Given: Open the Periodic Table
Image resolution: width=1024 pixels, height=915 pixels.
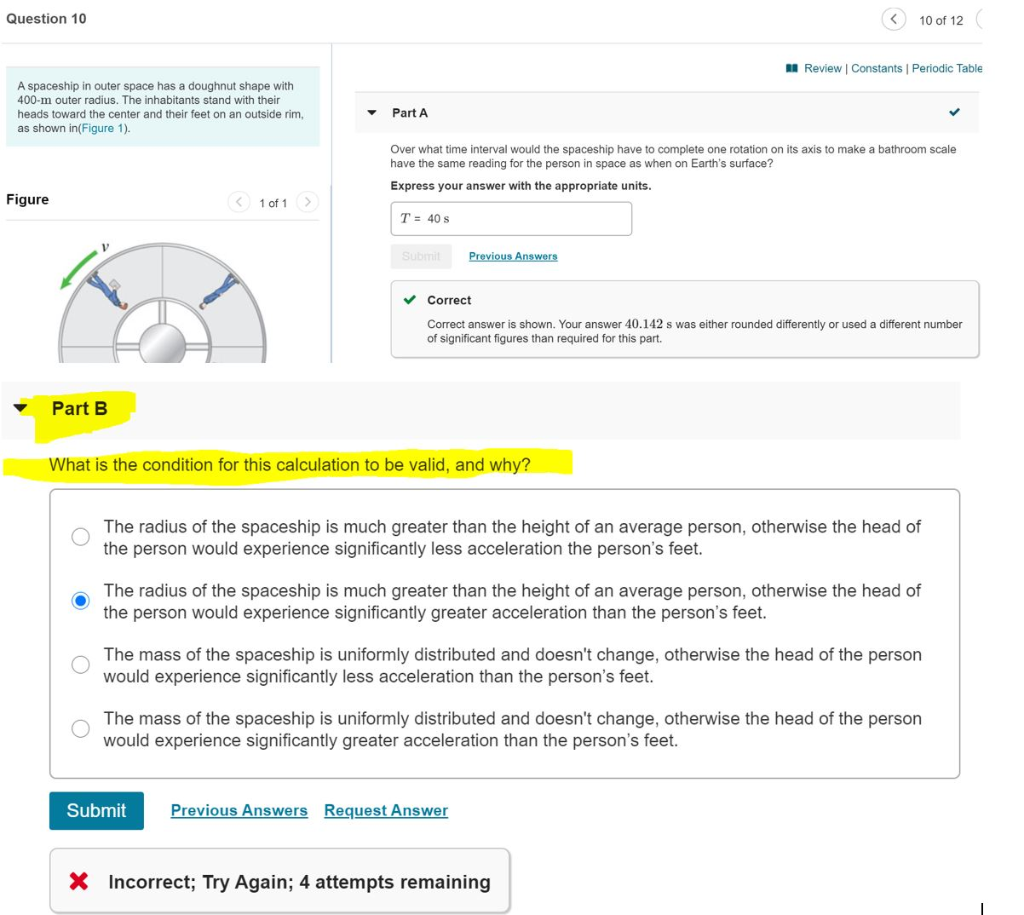Looking at the screenshot, I should [x=948, y=68].
